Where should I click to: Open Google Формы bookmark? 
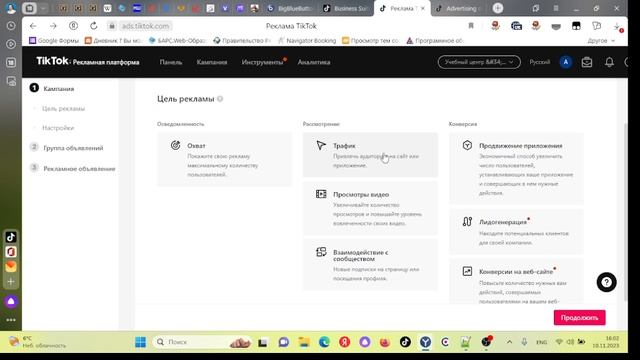53,40
